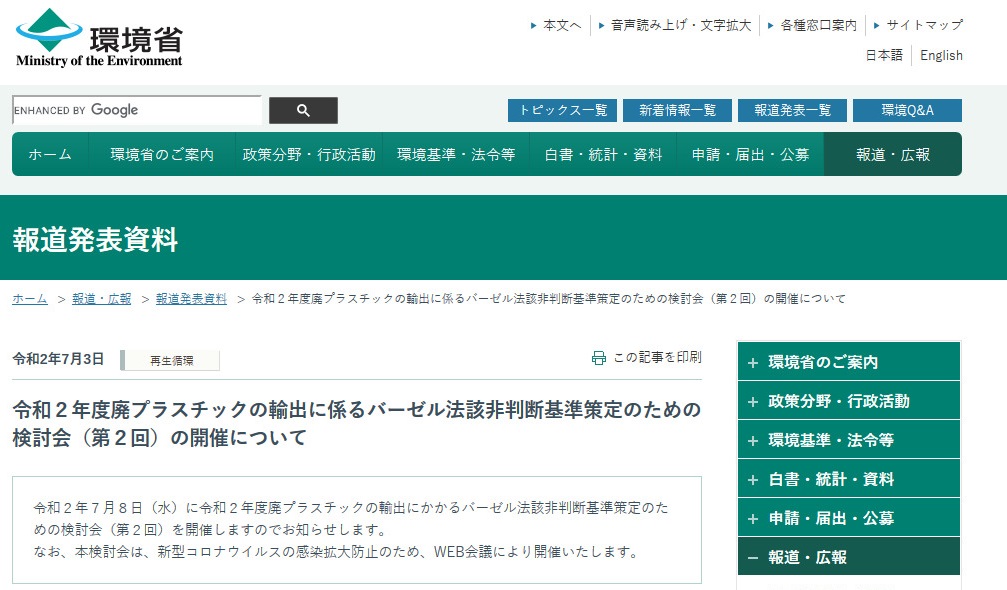Open the 報道発表一覧 button
Screen dimensions: 1007x590
[x=792, y=110]
